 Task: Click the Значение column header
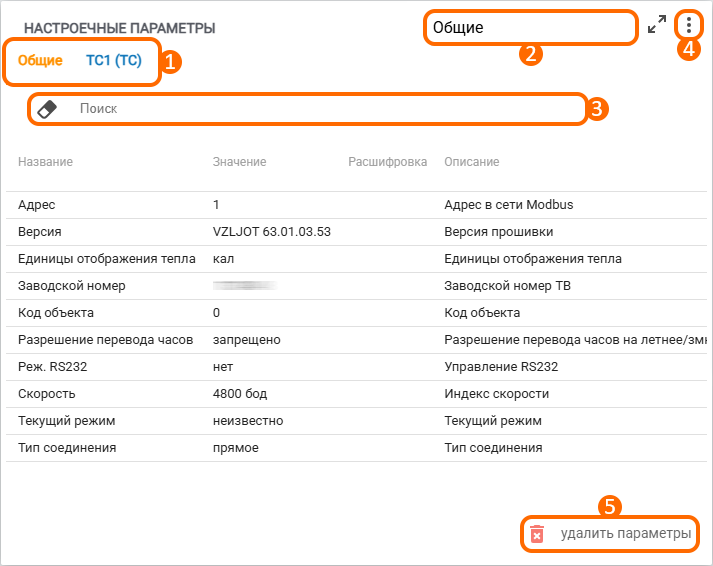click(x=239, y=162)
